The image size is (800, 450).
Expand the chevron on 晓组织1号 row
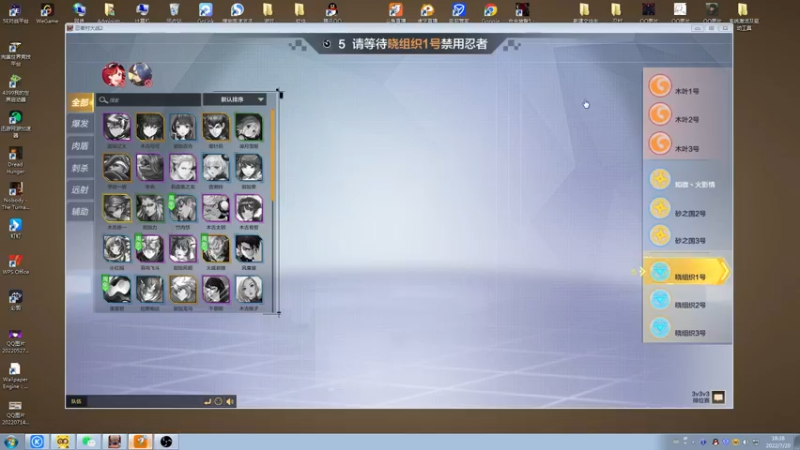tap(725, 271)
